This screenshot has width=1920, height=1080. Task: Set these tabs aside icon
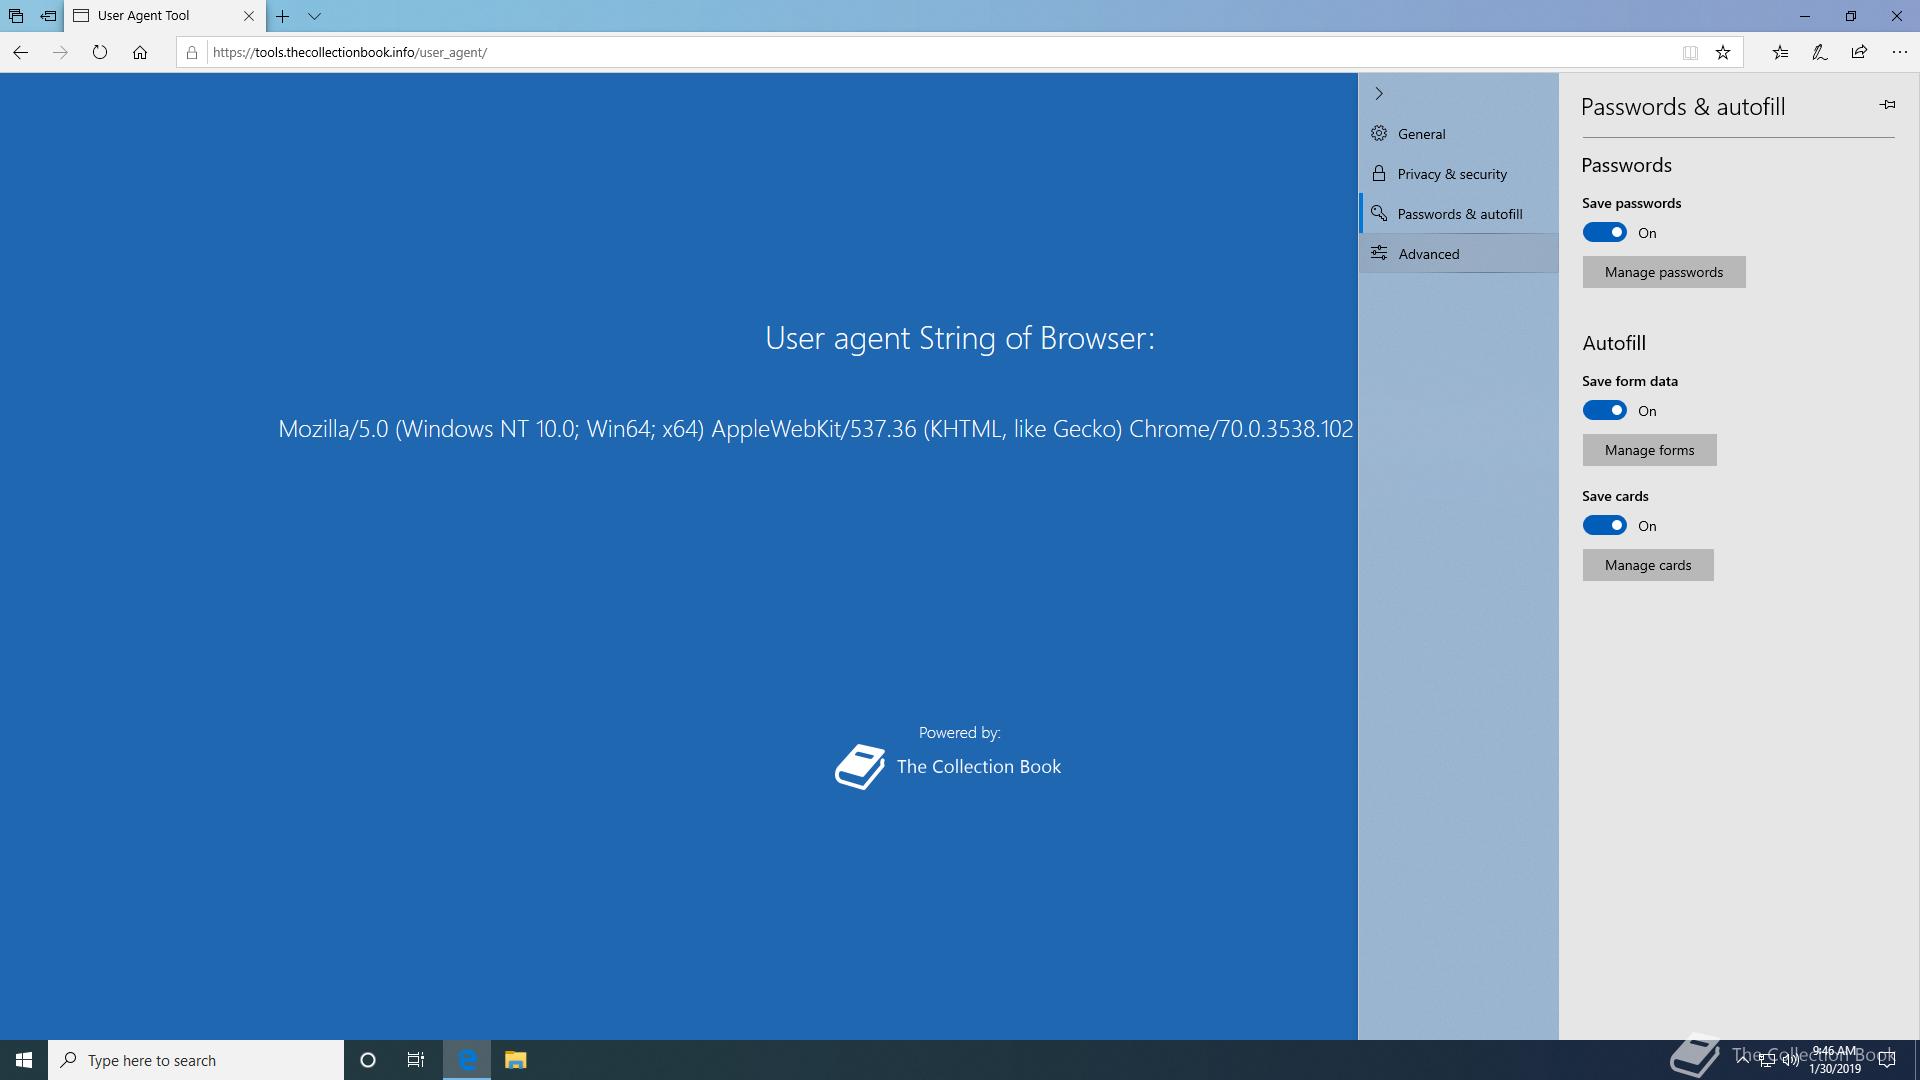[x=48, y=16]
